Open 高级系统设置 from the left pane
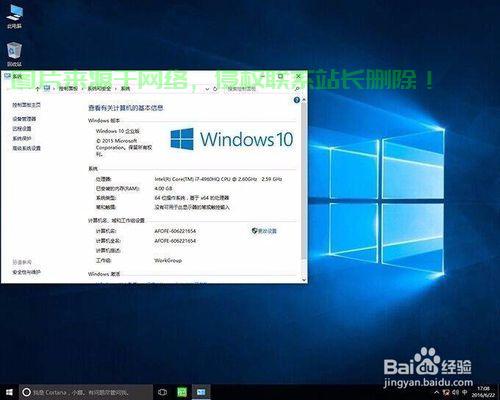 pos(26,148)
